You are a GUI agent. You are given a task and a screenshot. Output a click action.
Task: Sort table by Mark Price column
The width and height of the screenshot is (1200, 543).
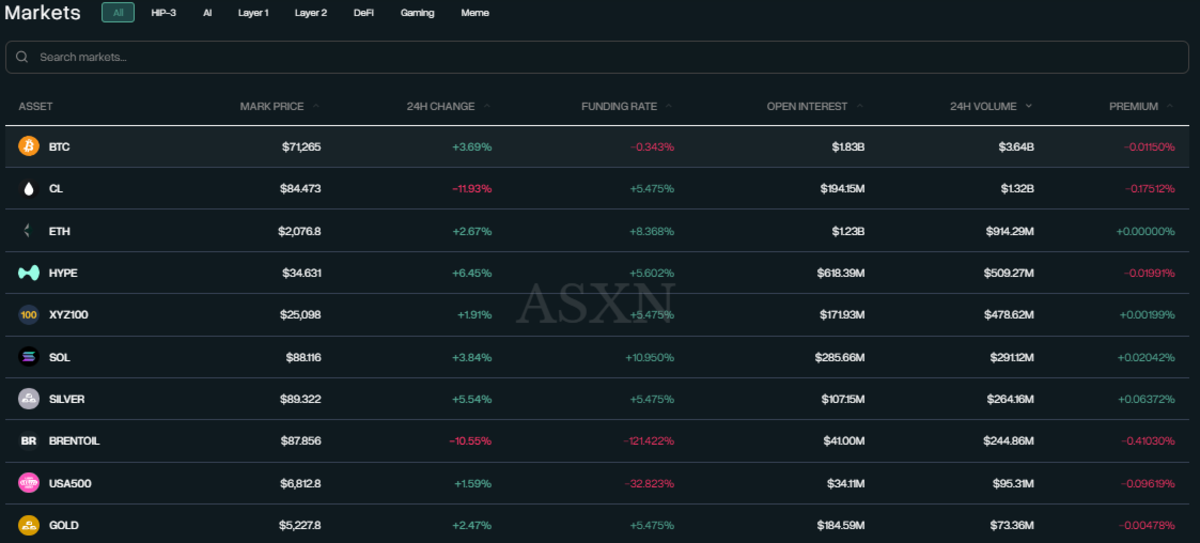273,106
